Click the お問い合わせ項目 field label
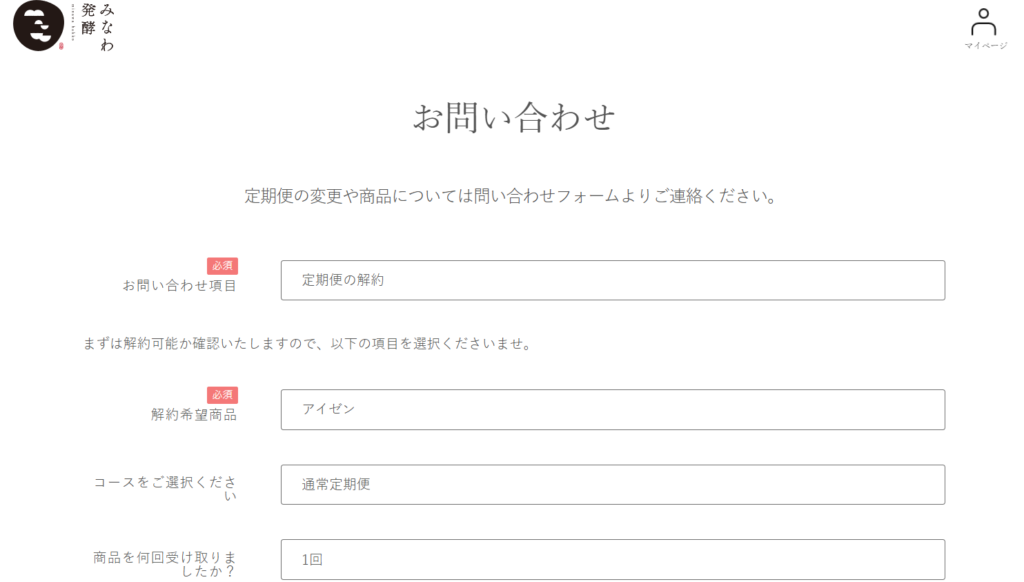Screen dimensions: 1024x582 coord(180,285)
